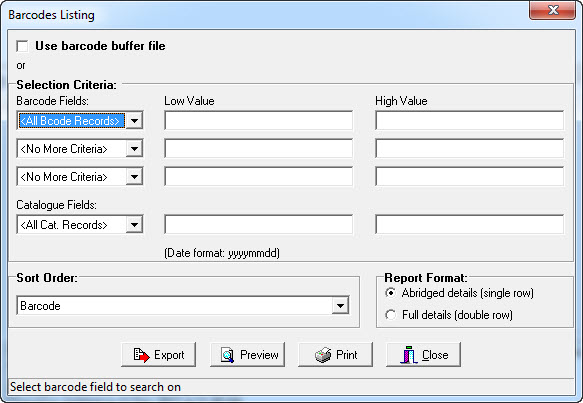This screenshot has width=583, height=403.
Task: Focus the second row Low Value input
Action: click(x=258, y=149)
